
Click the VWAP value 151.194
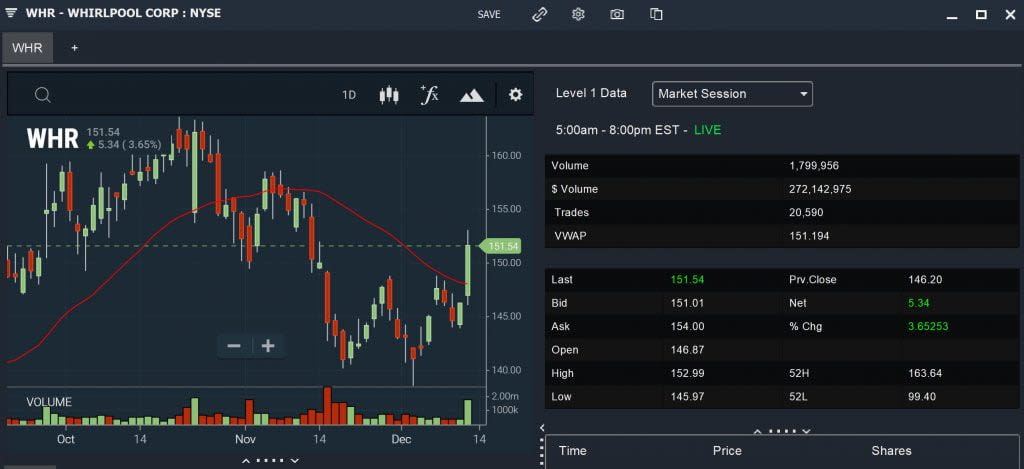click(x=809, y=236)
